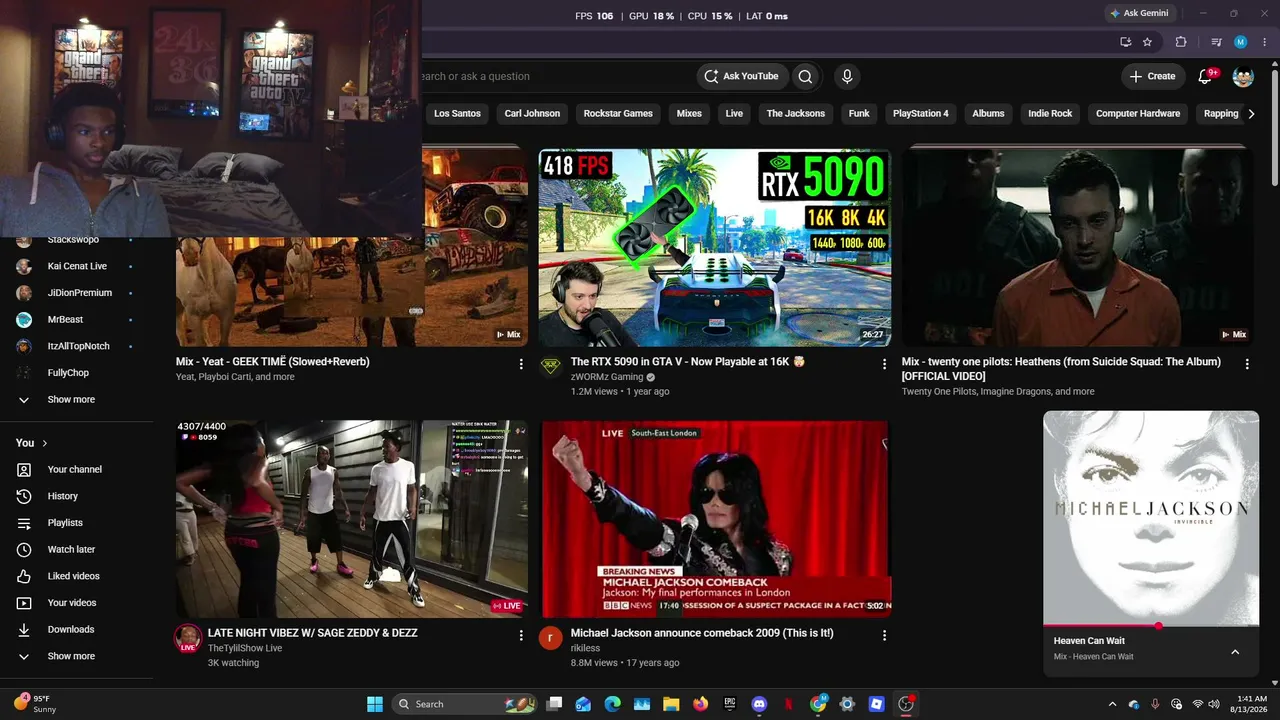
Task: Open YouTube voice search microphone
Action: click(847, 76)
